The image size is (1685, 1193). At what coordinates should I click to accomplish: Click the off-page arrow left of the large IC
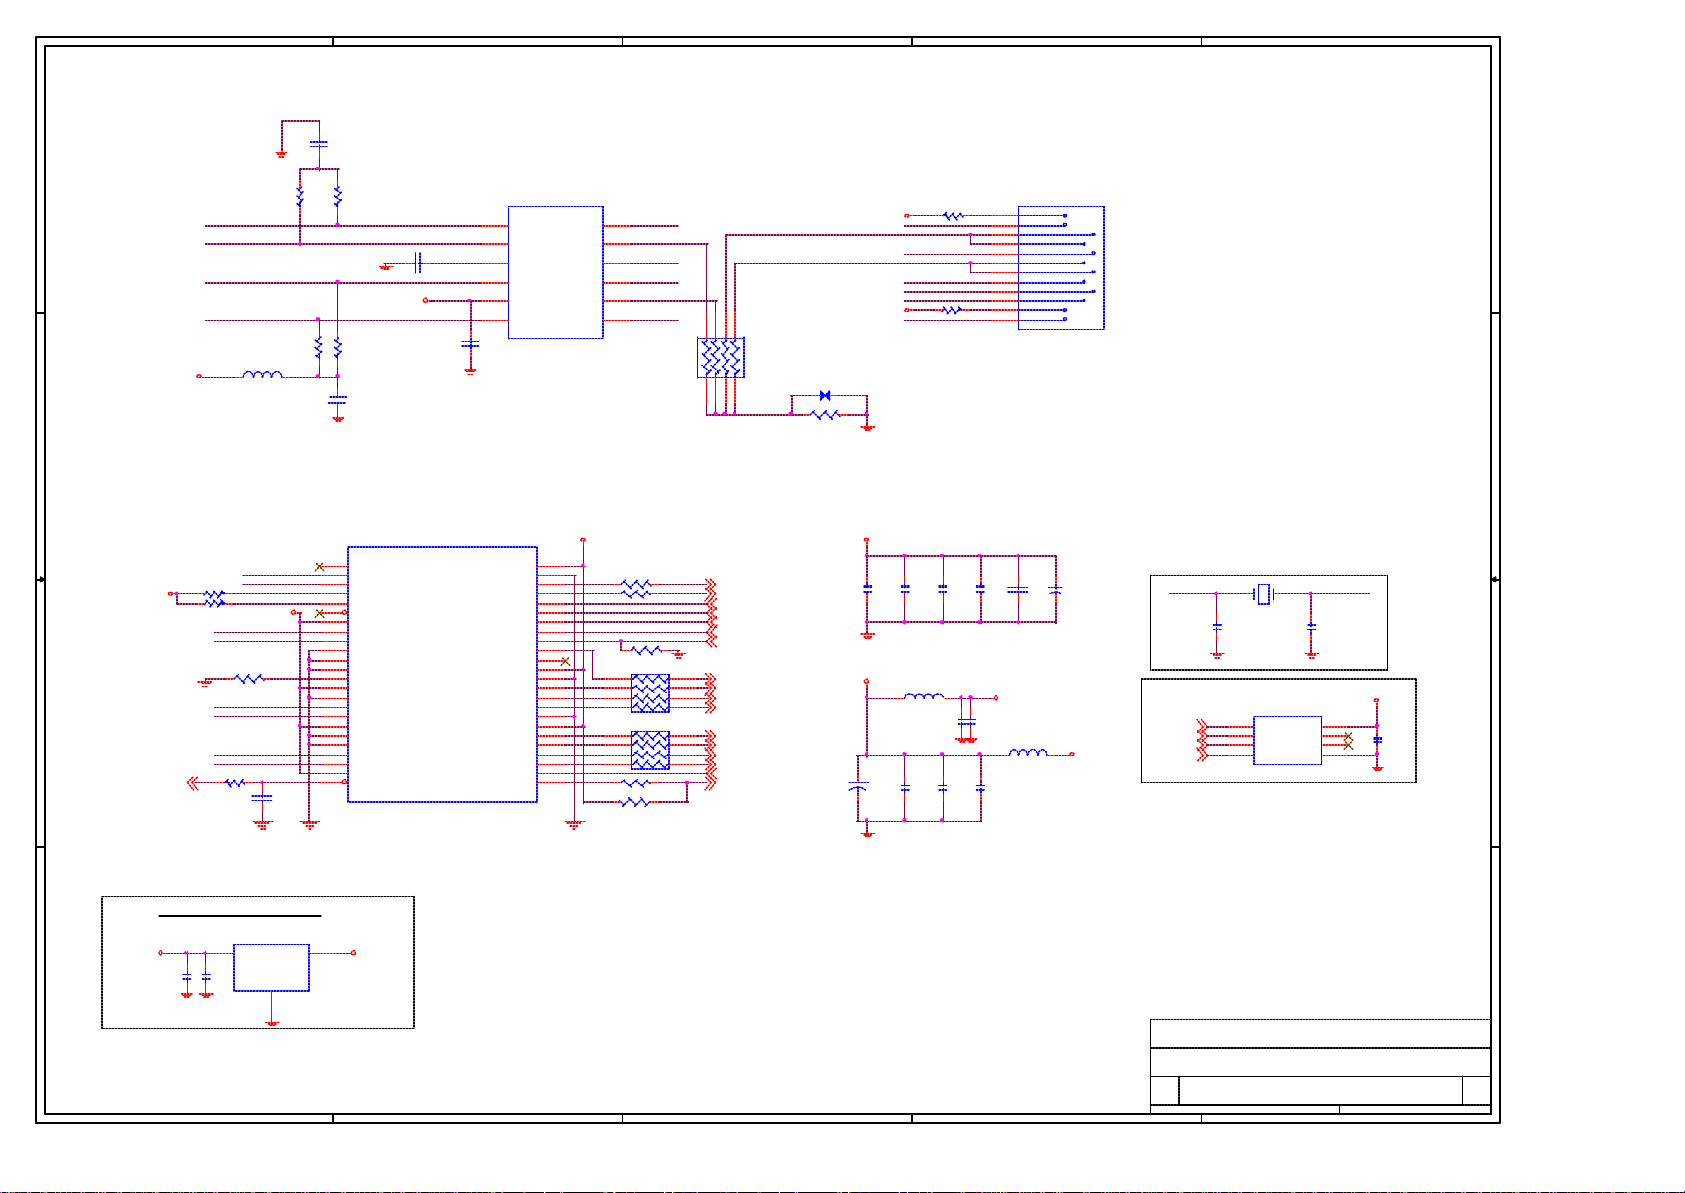pyautogui.click(x=194, y=783)
